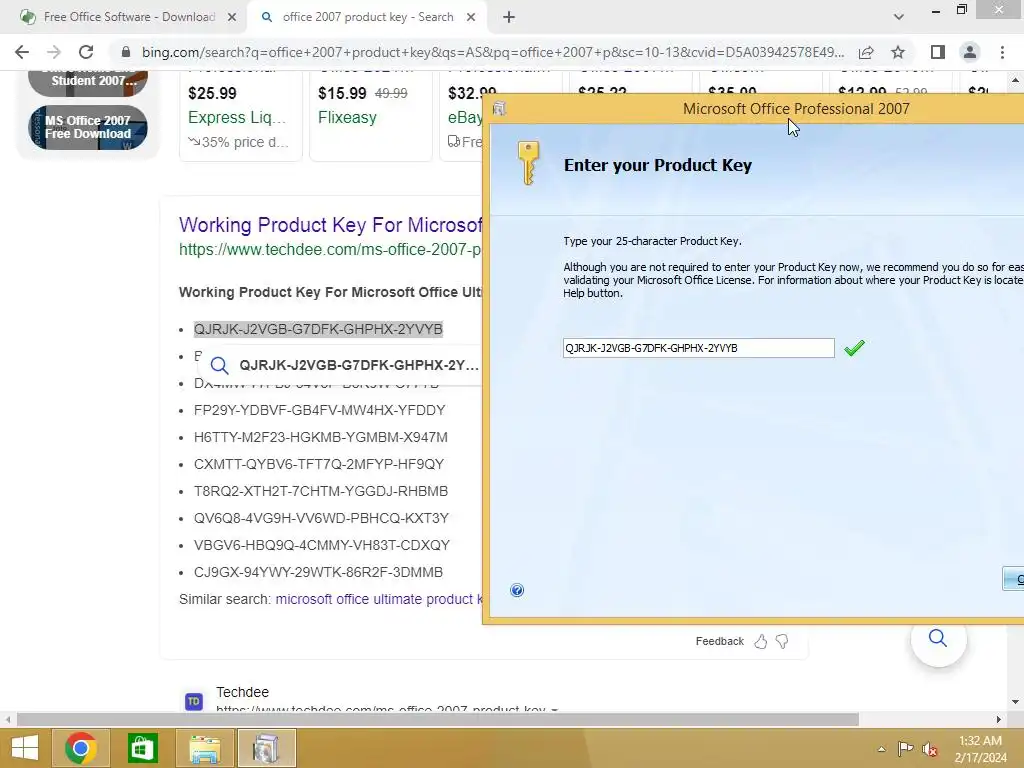Screen dimensions: 1024x768
Task: Expand the tab search chevron
Action: [x=899, y=17]
